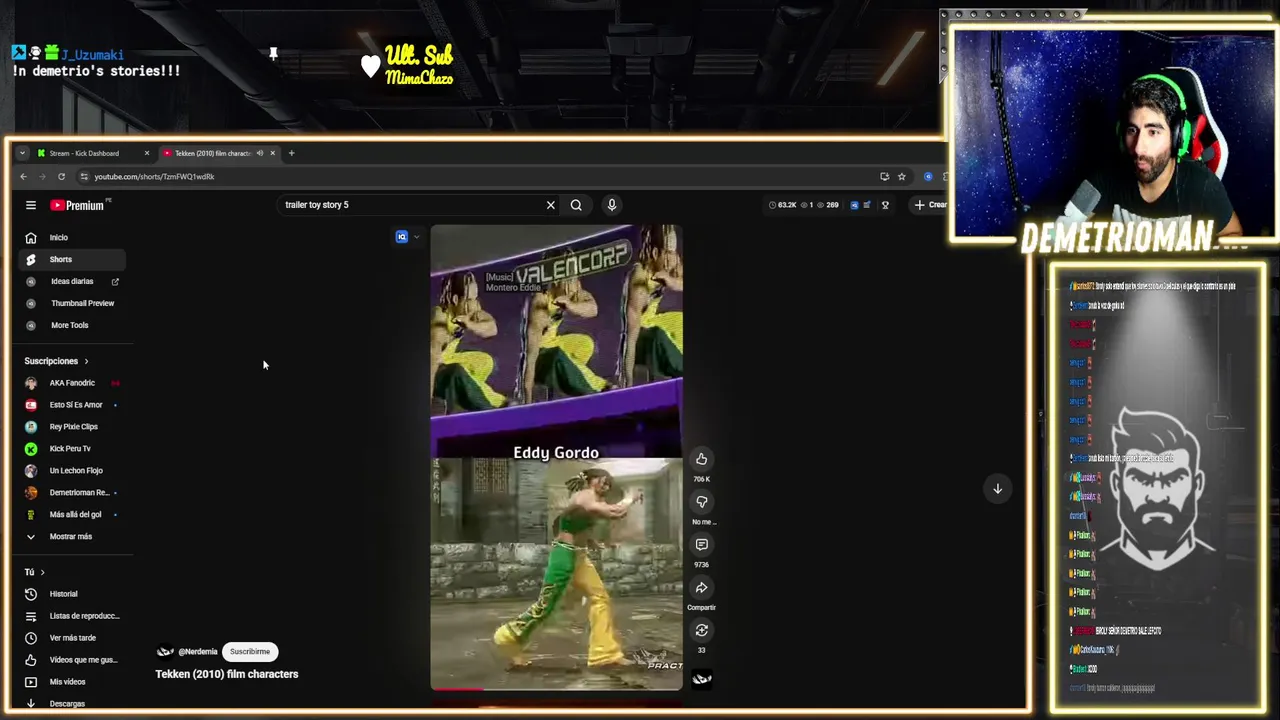Open Ver más tarde in sidebar
The height and width of the screenshot is (720, 1280).
click(x=71, y=638)
